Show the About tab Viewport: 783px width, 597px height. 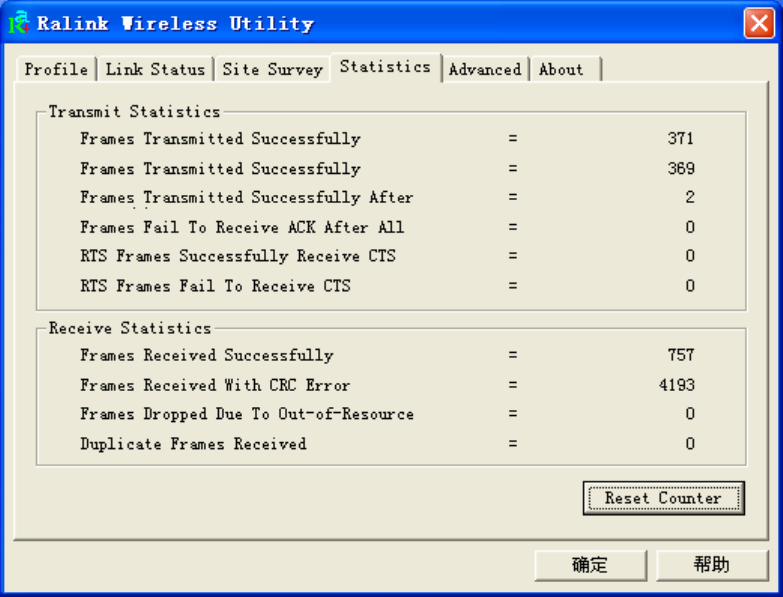point(565,69)
